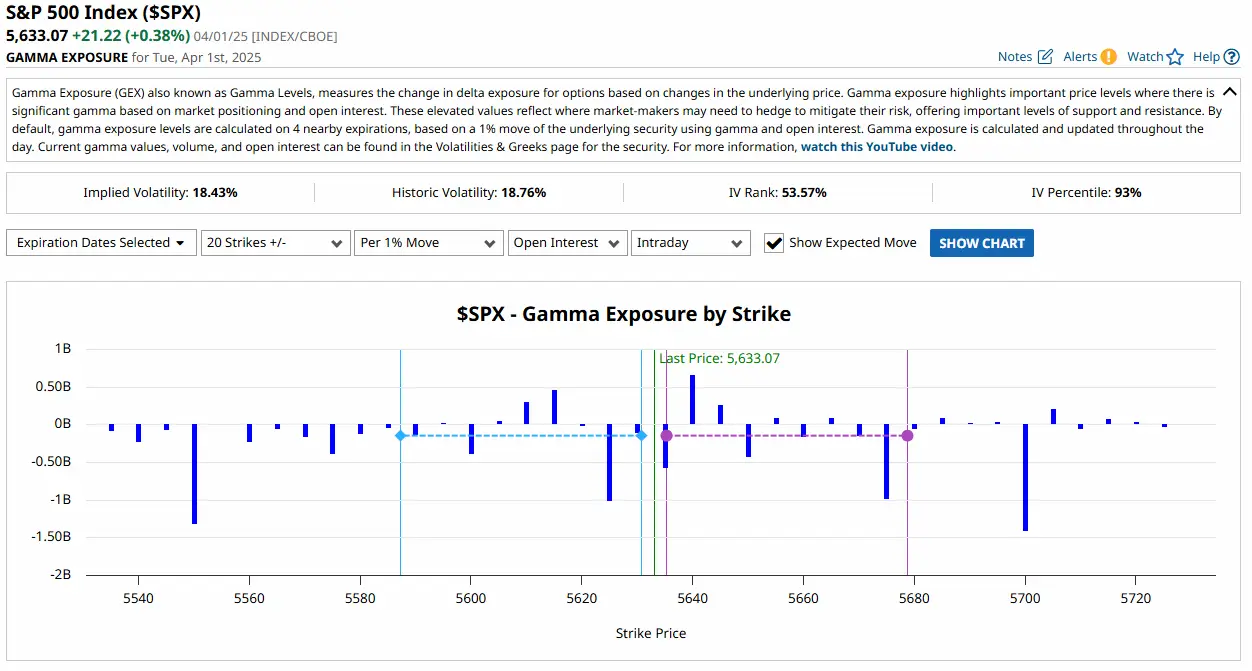Click the purple circle marker near 5679

click(907, 436)
